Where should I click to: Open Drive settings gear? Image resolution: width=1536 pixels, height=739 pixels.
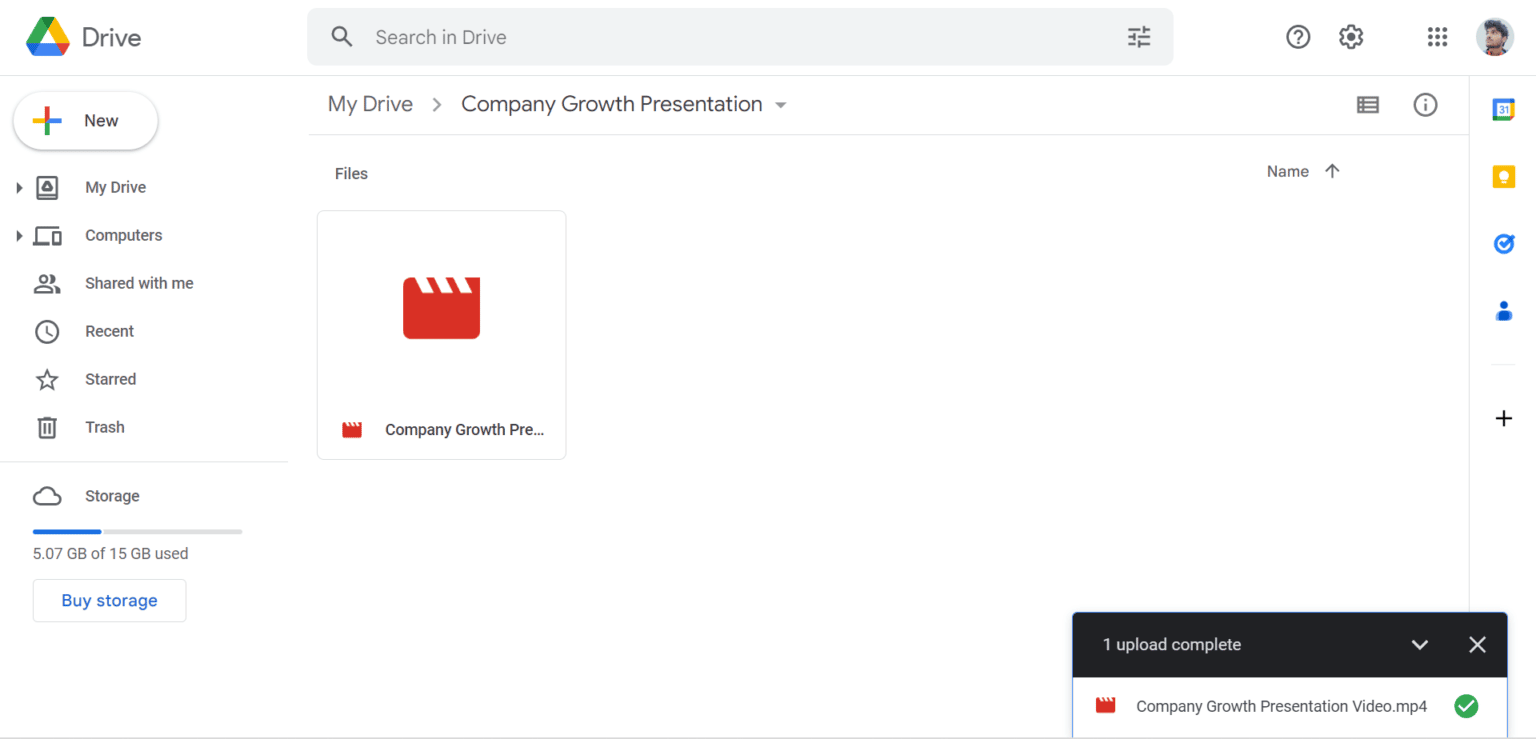tap(1350, 36)
